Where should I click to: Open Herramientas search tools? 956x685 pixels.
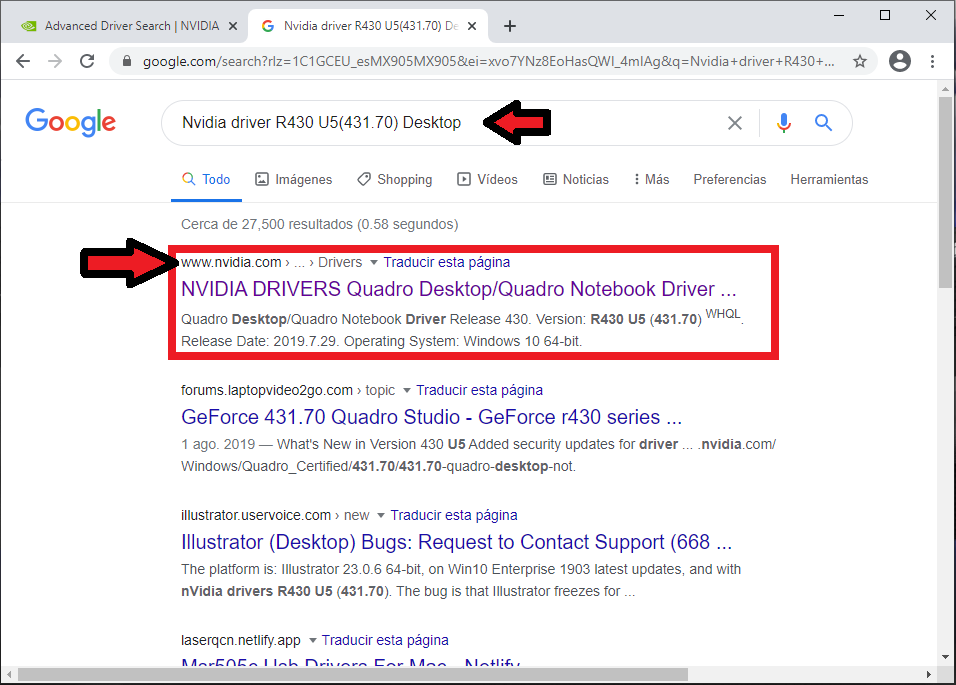coord(829,179)
